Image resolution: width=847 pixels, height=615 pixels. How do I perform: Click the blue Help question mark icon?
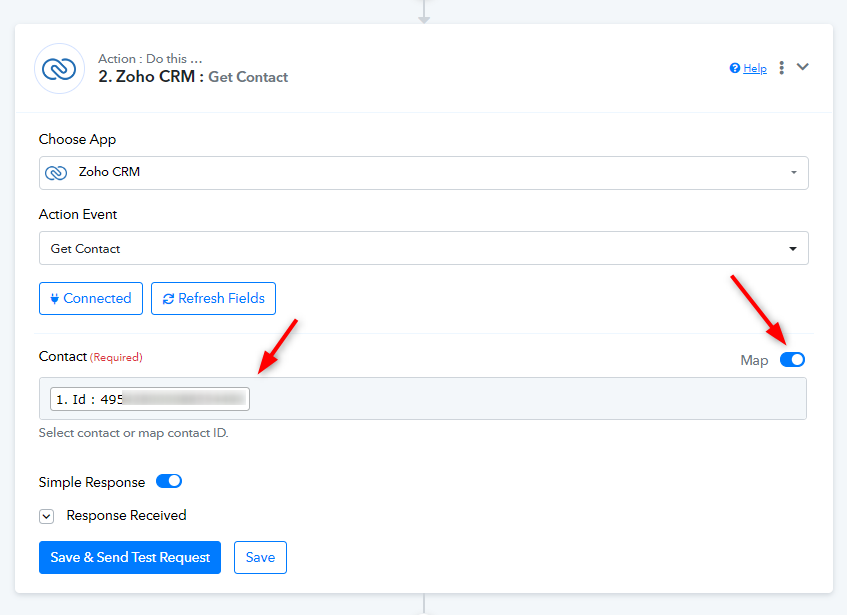[x=735, y=68]
